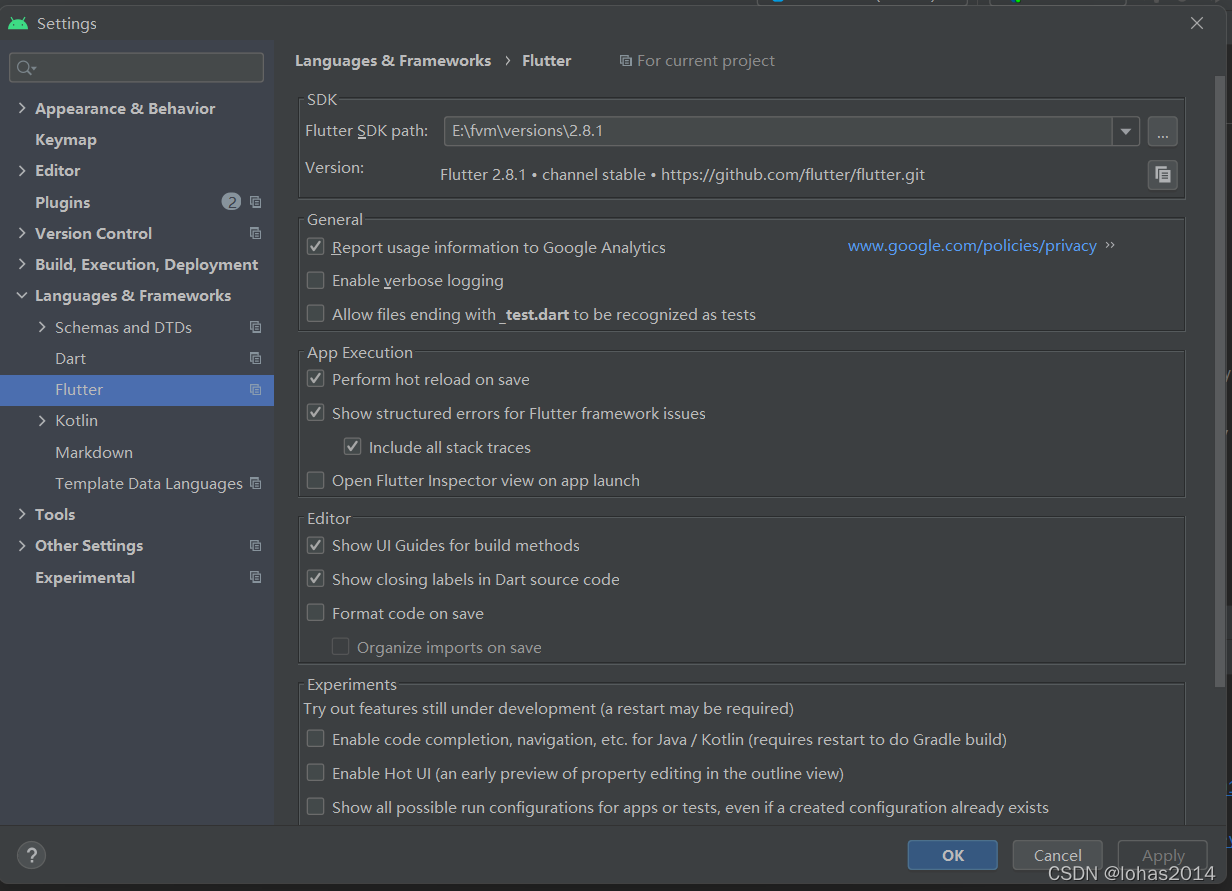Enable Format code on save
The width and height of the screenshot is (1232, 891).
[x=315, y=613]
